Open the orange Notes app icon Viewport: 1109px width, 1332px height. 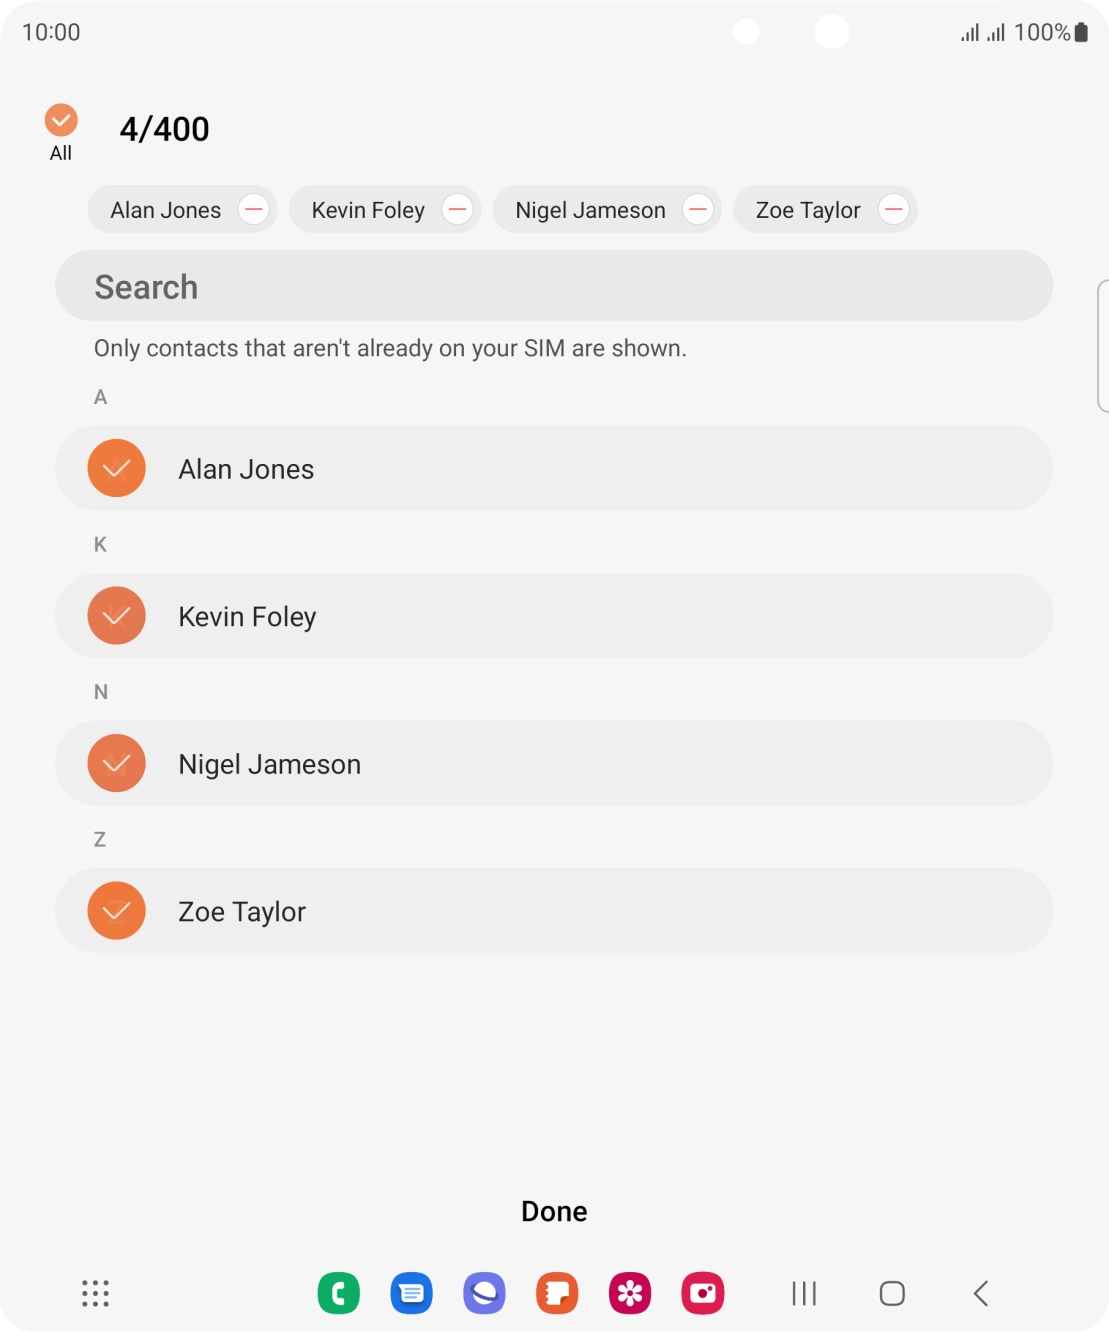[557, 1293]
